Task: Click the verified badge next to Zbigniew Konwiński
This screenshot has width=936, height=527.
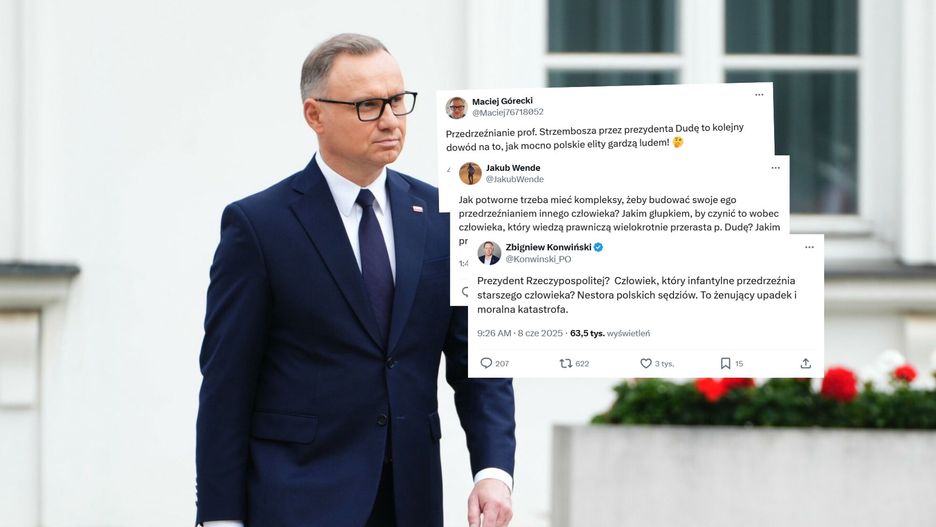Action: click(x=598, y=247)
